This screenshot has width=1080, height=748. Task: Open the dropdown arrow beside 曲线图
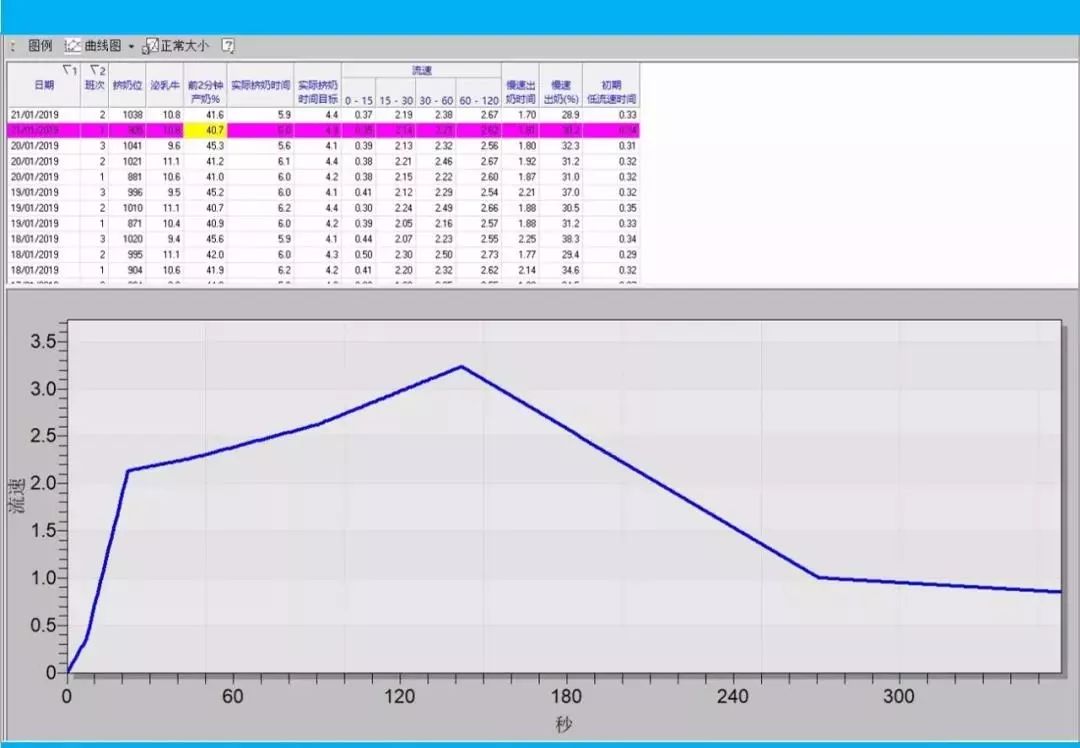pyautogui.click(x=131, y=47)
